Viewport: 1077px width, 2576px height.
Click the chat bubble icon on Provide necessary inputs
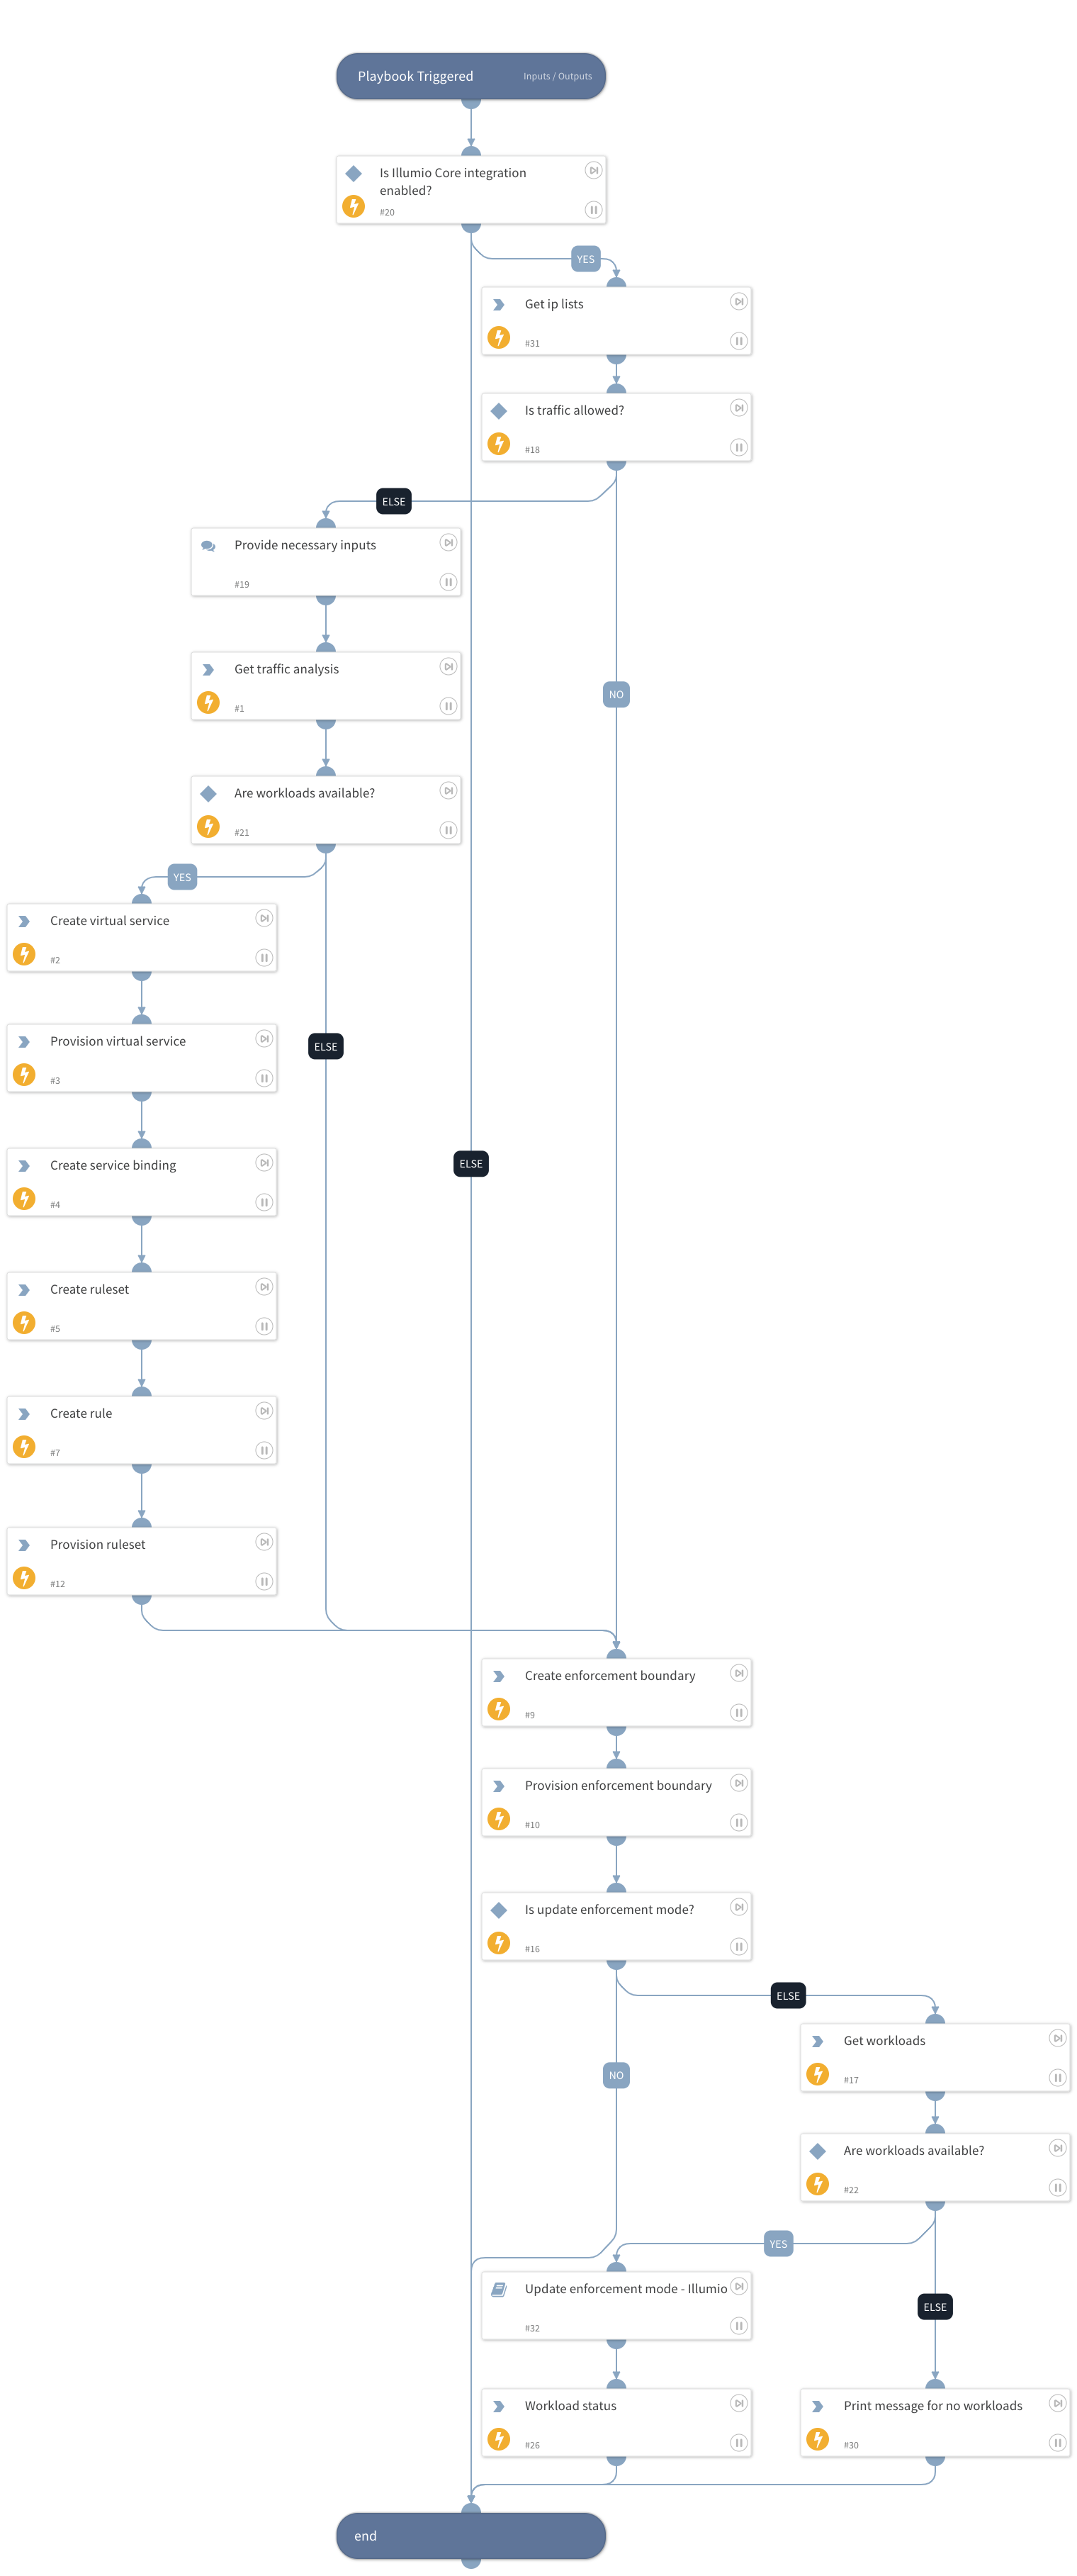[208, 546]
